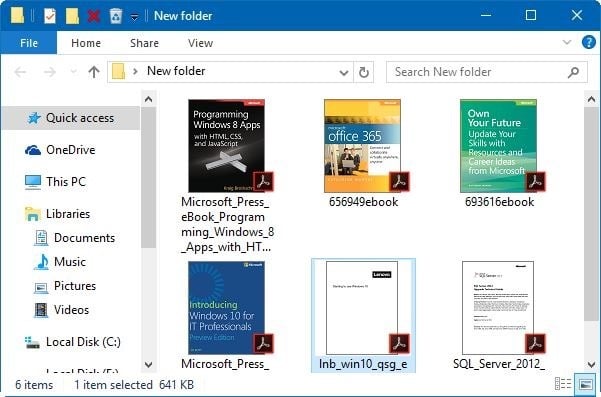Image resolution: width=601 pixels, height=397 pixels.
Task: Click the Libraries folder icon
Action: tap(33, 214)
